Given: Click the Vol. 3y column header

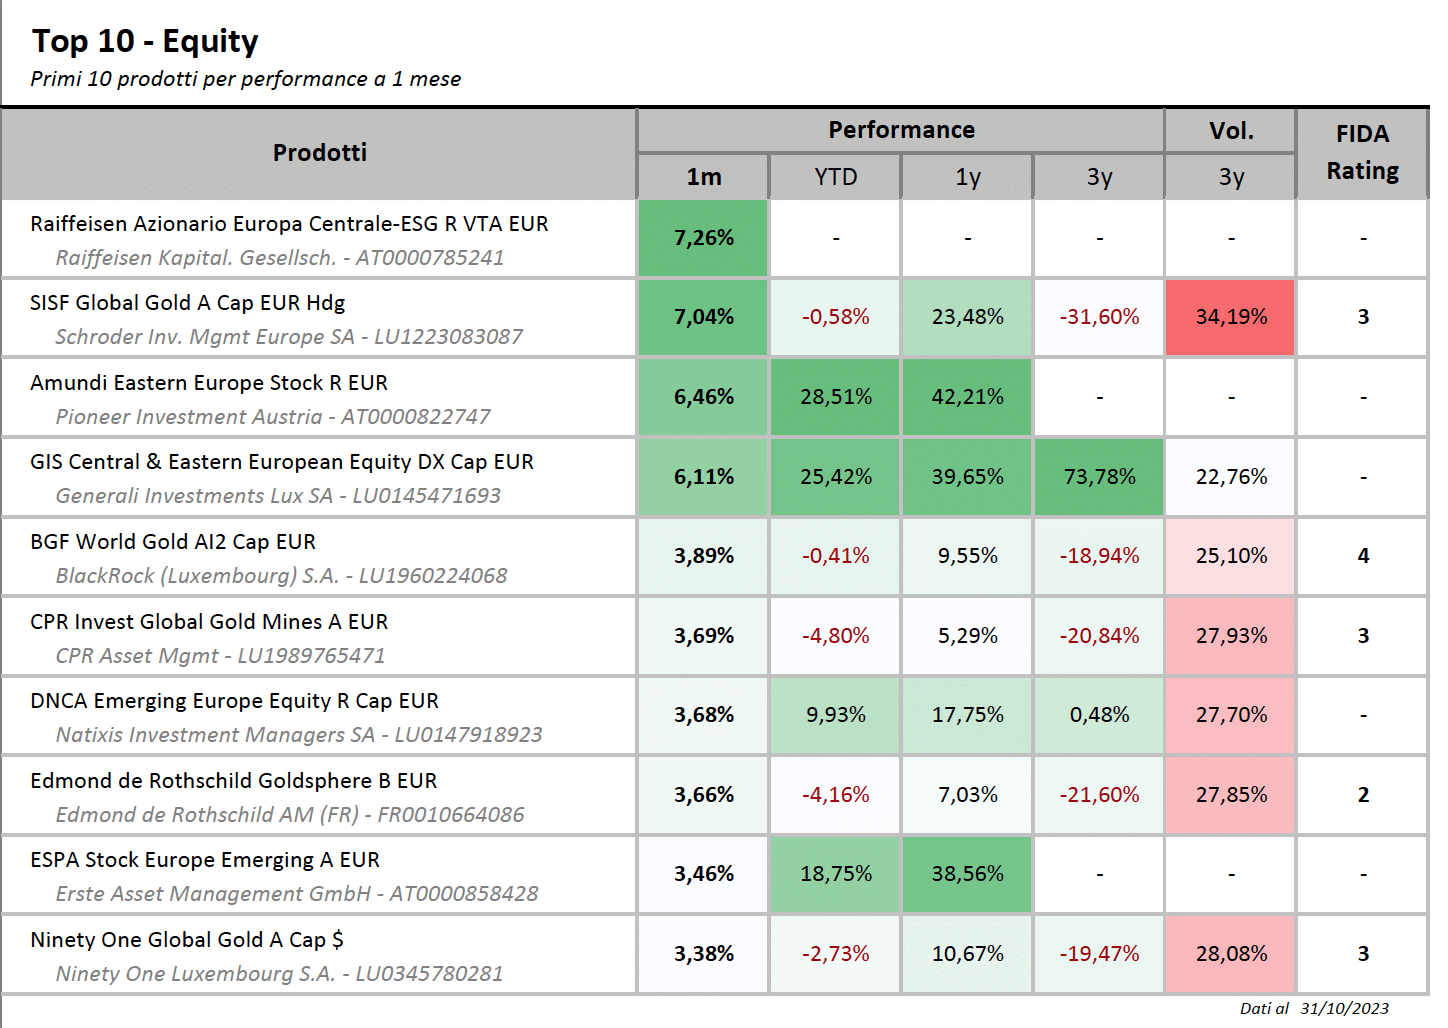Looking at the screenshot, I should (1230, 153).
